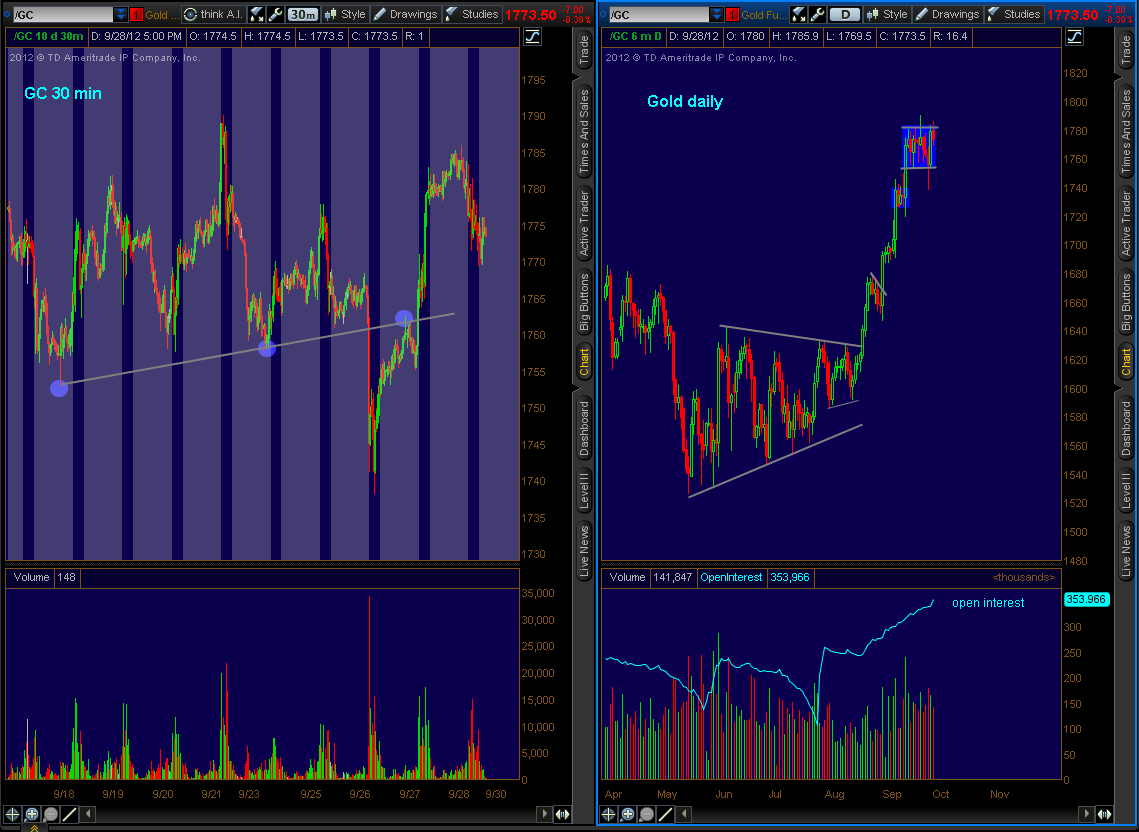The image size is (1139, 832).
Task: Switch to the Live News tab beside the left chart
Action: pos(584,551)
